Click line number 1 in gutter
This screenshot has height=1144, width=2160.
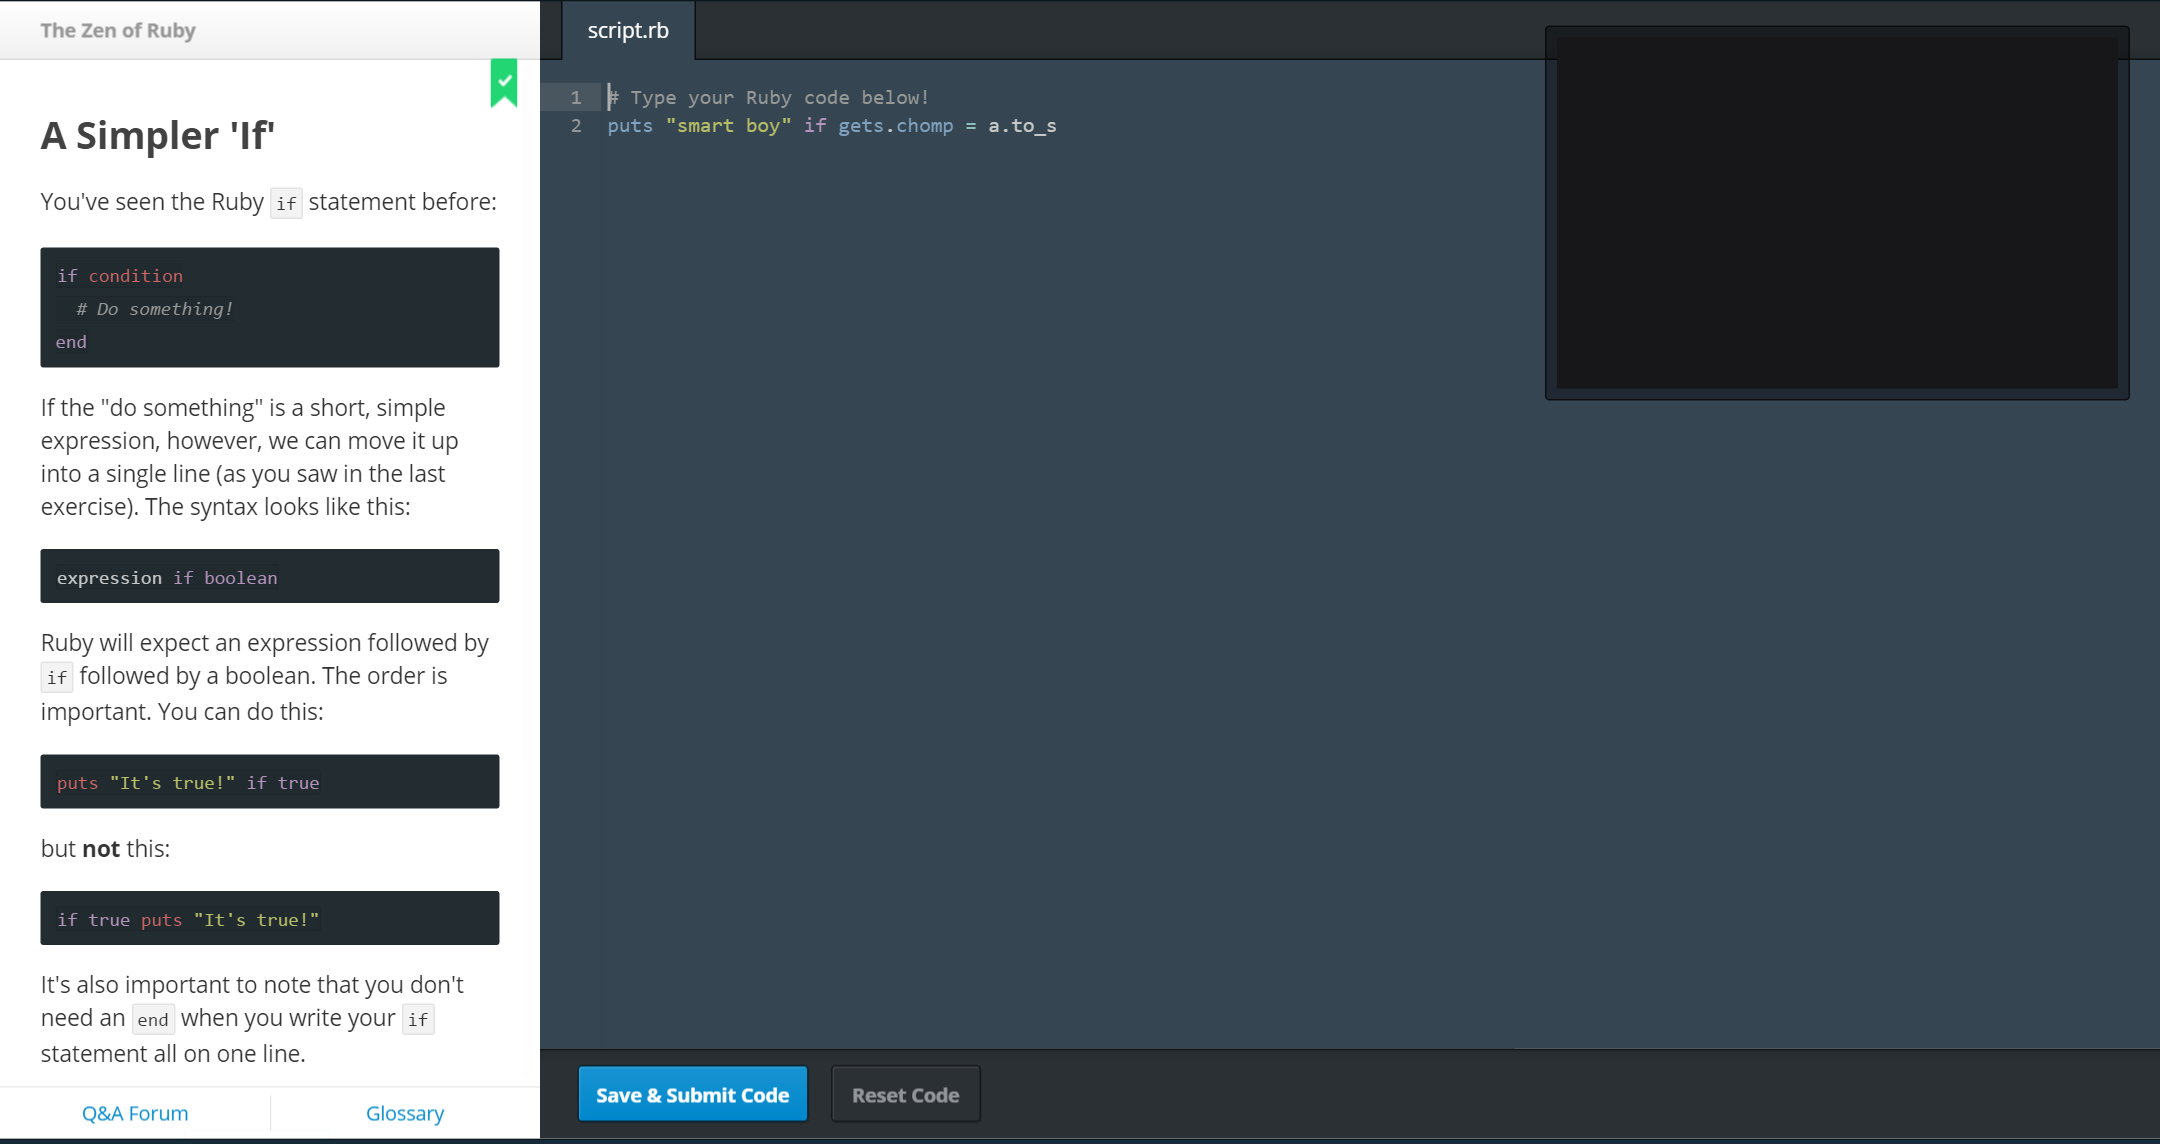pyautogui.click(x=576, y=97)
